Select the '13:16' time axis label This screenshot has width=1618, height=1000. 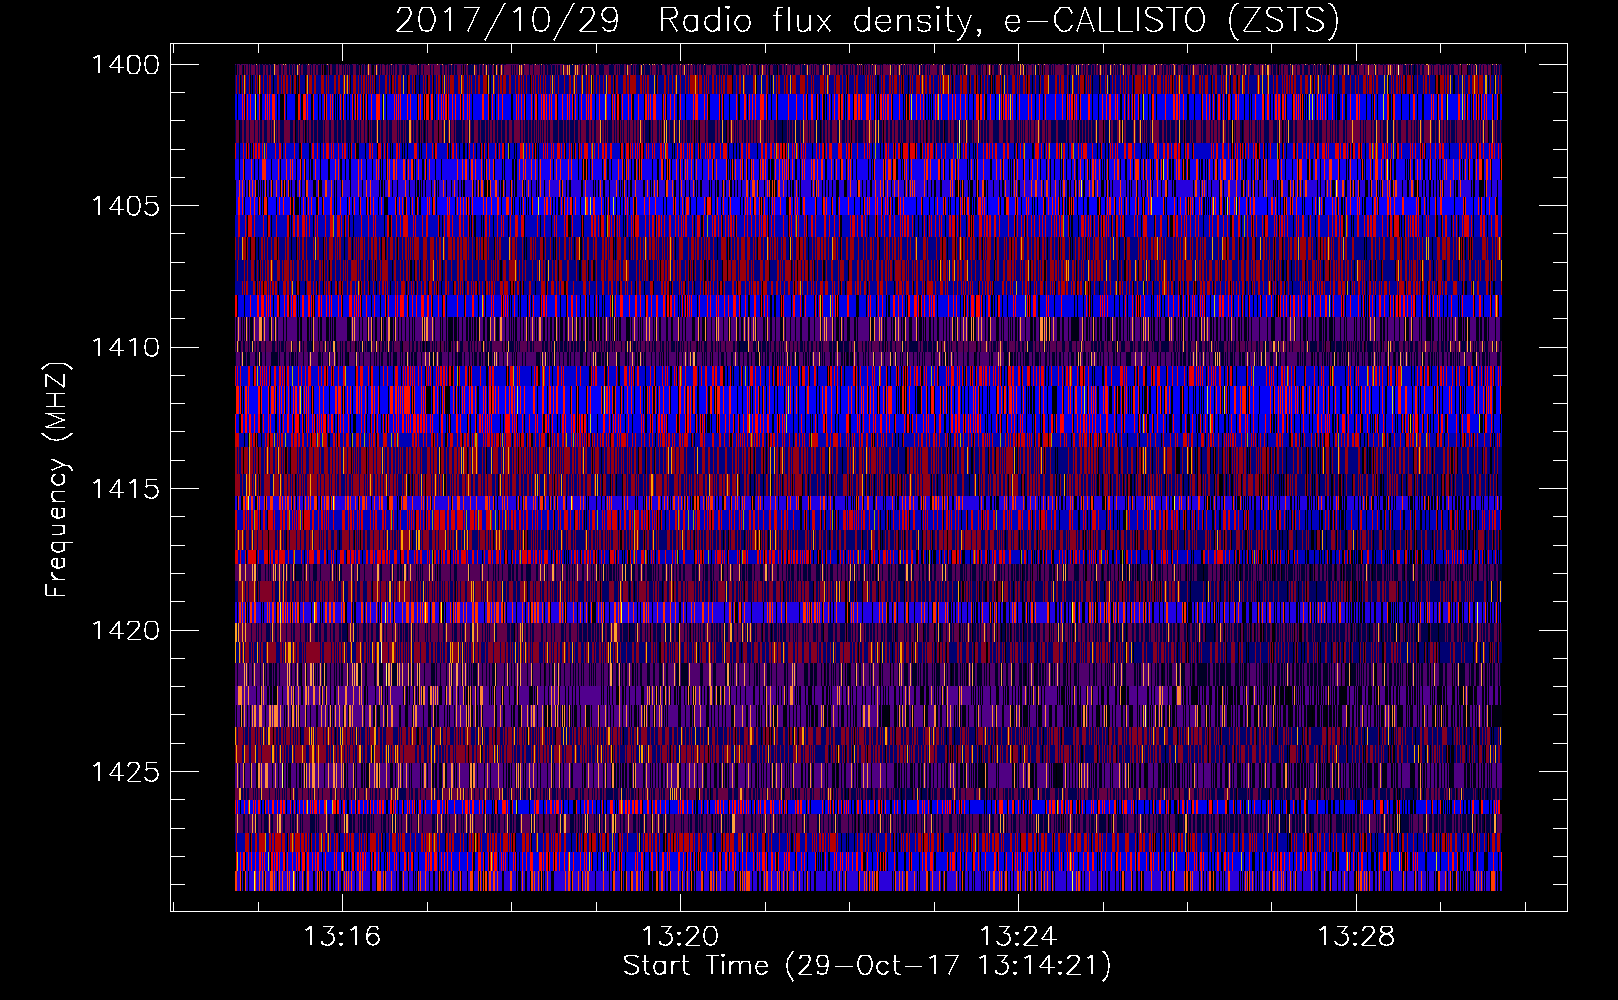[343, 937]
